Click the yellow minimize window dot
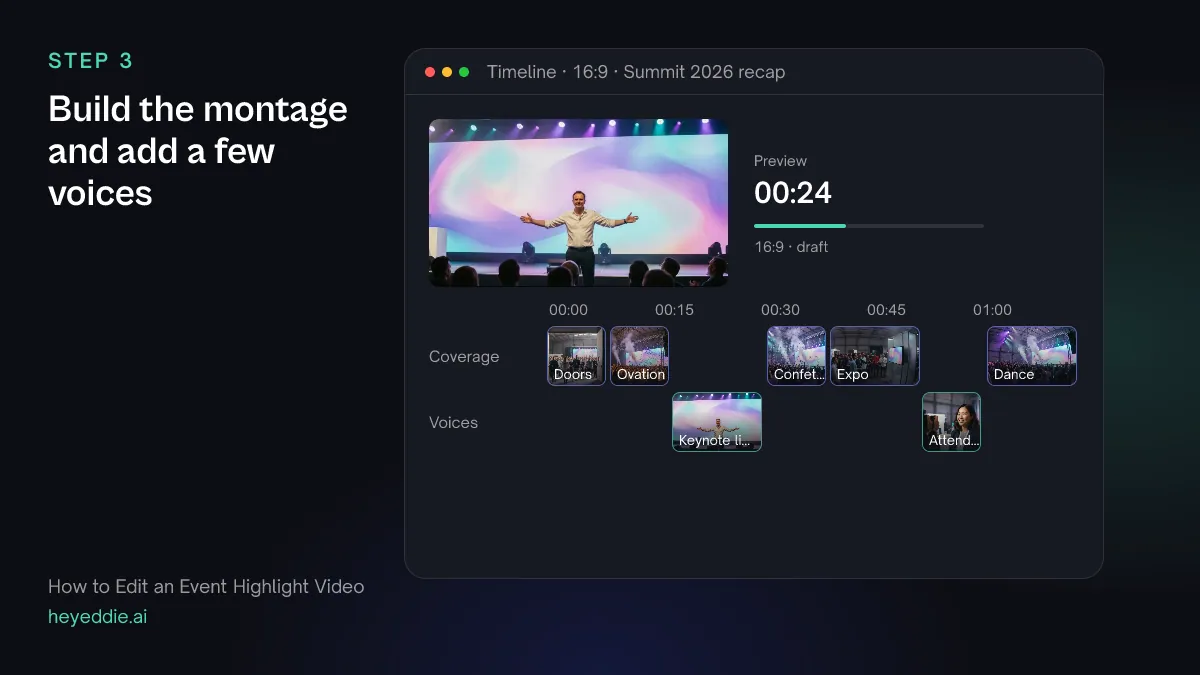This screenshot has height=675, width=1200. coord(447,72)
